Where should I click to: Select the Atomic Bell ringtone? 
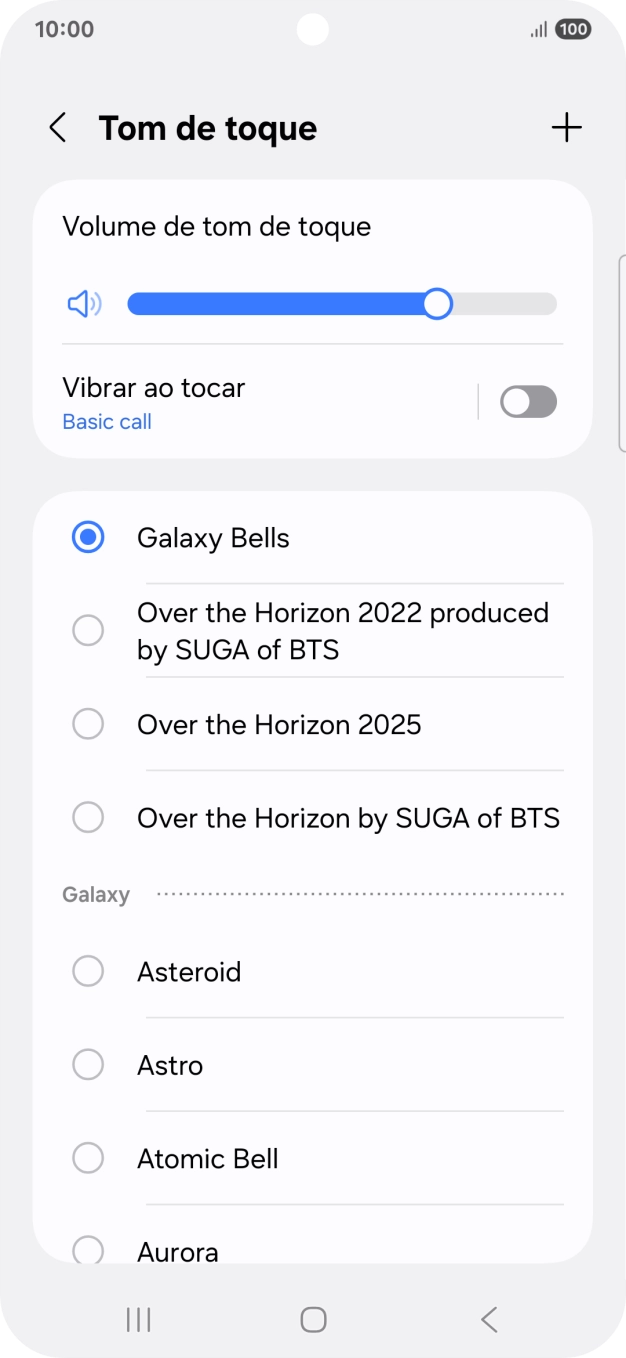88,1159
